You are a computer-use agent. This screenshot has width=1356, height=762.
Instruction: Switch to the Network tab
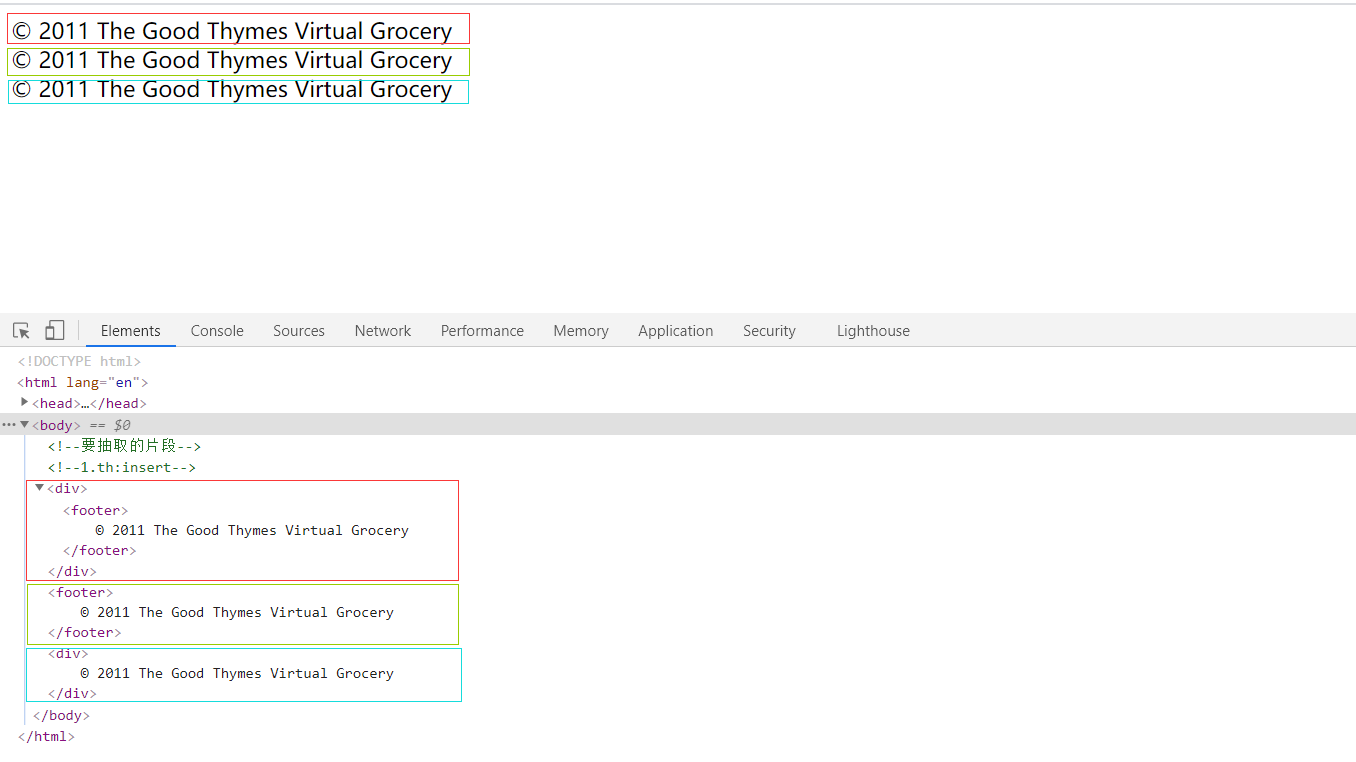pyautogui.click(x=383, y=331)
